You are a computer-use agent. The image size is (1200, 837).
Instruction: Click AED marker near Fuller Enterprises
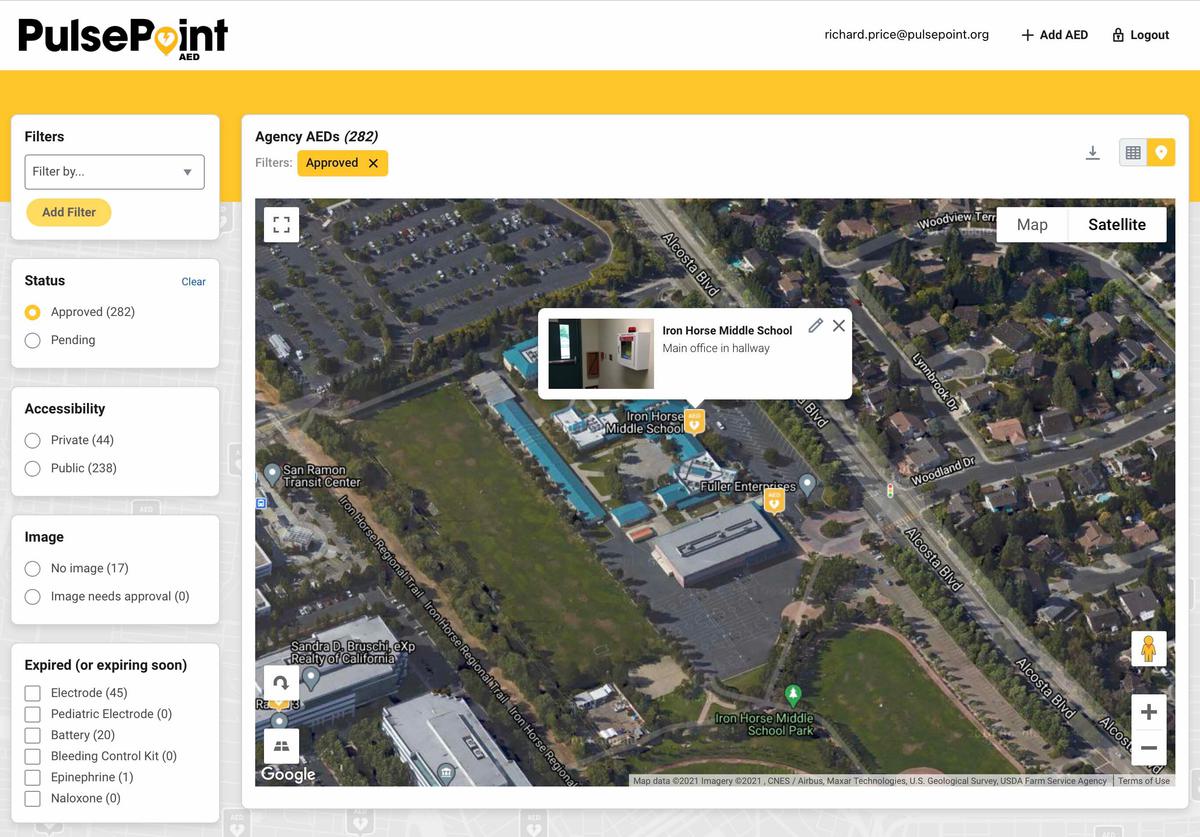pos(773,500)
